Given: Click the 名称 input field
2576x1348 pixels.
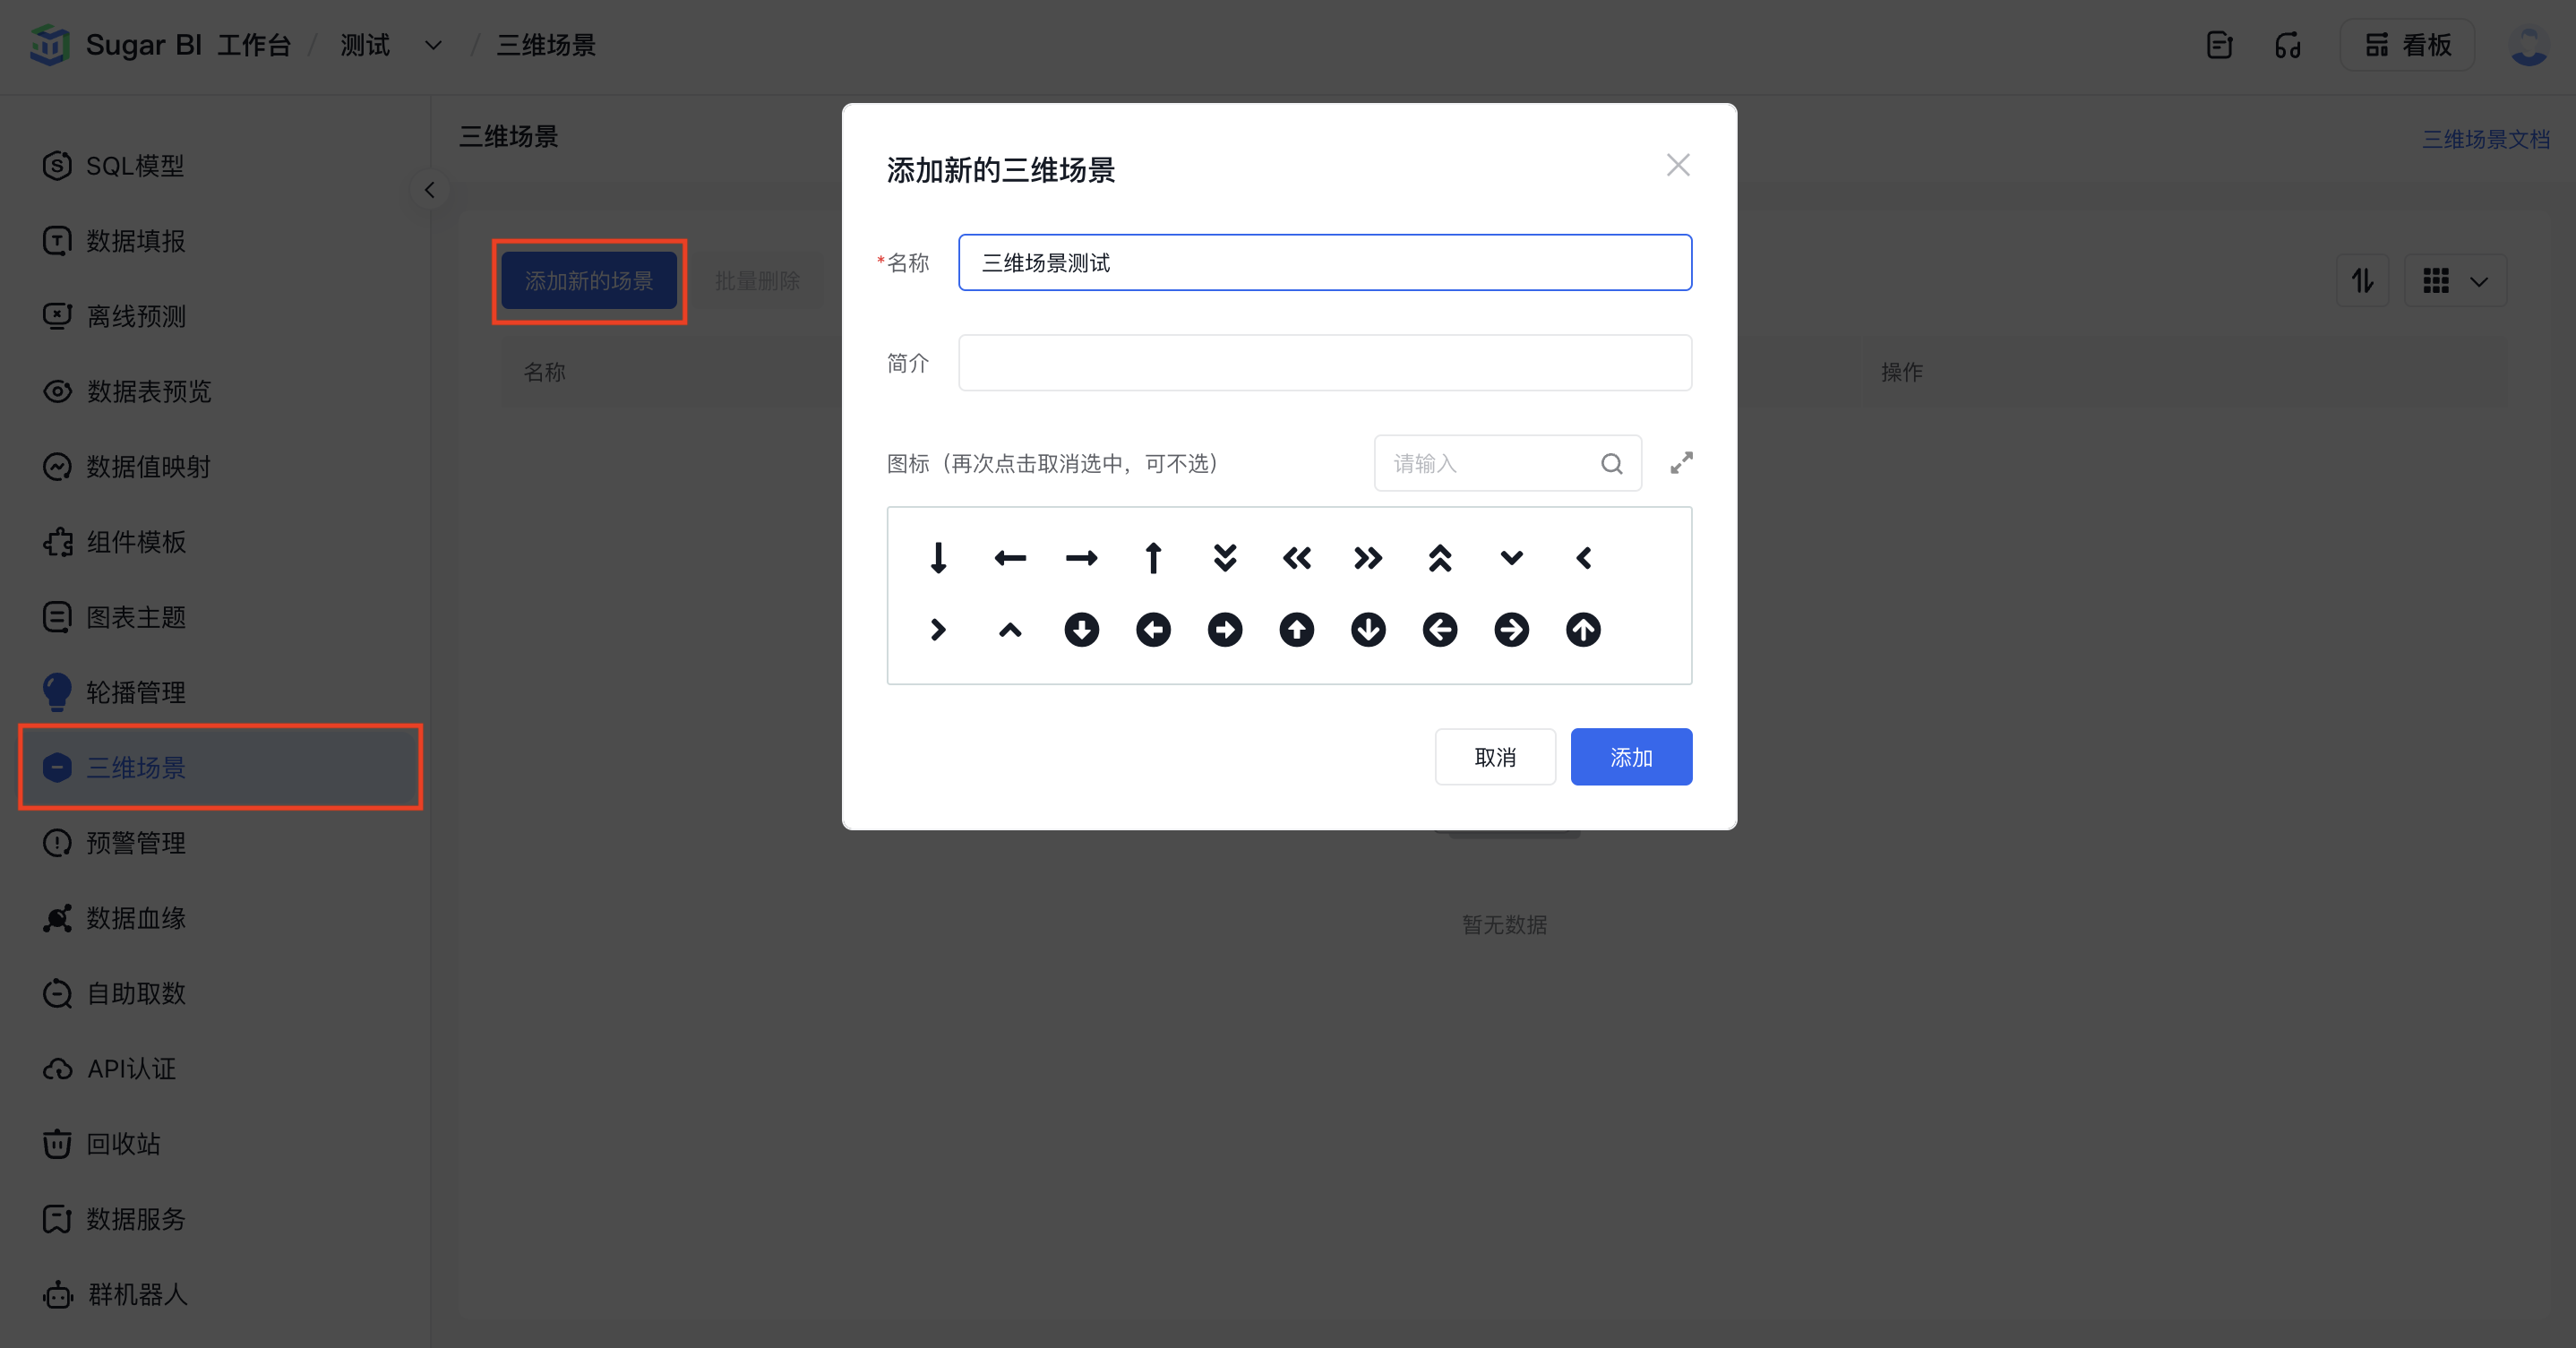Looking at the screenshot, I should click(x=1325, y=263).
